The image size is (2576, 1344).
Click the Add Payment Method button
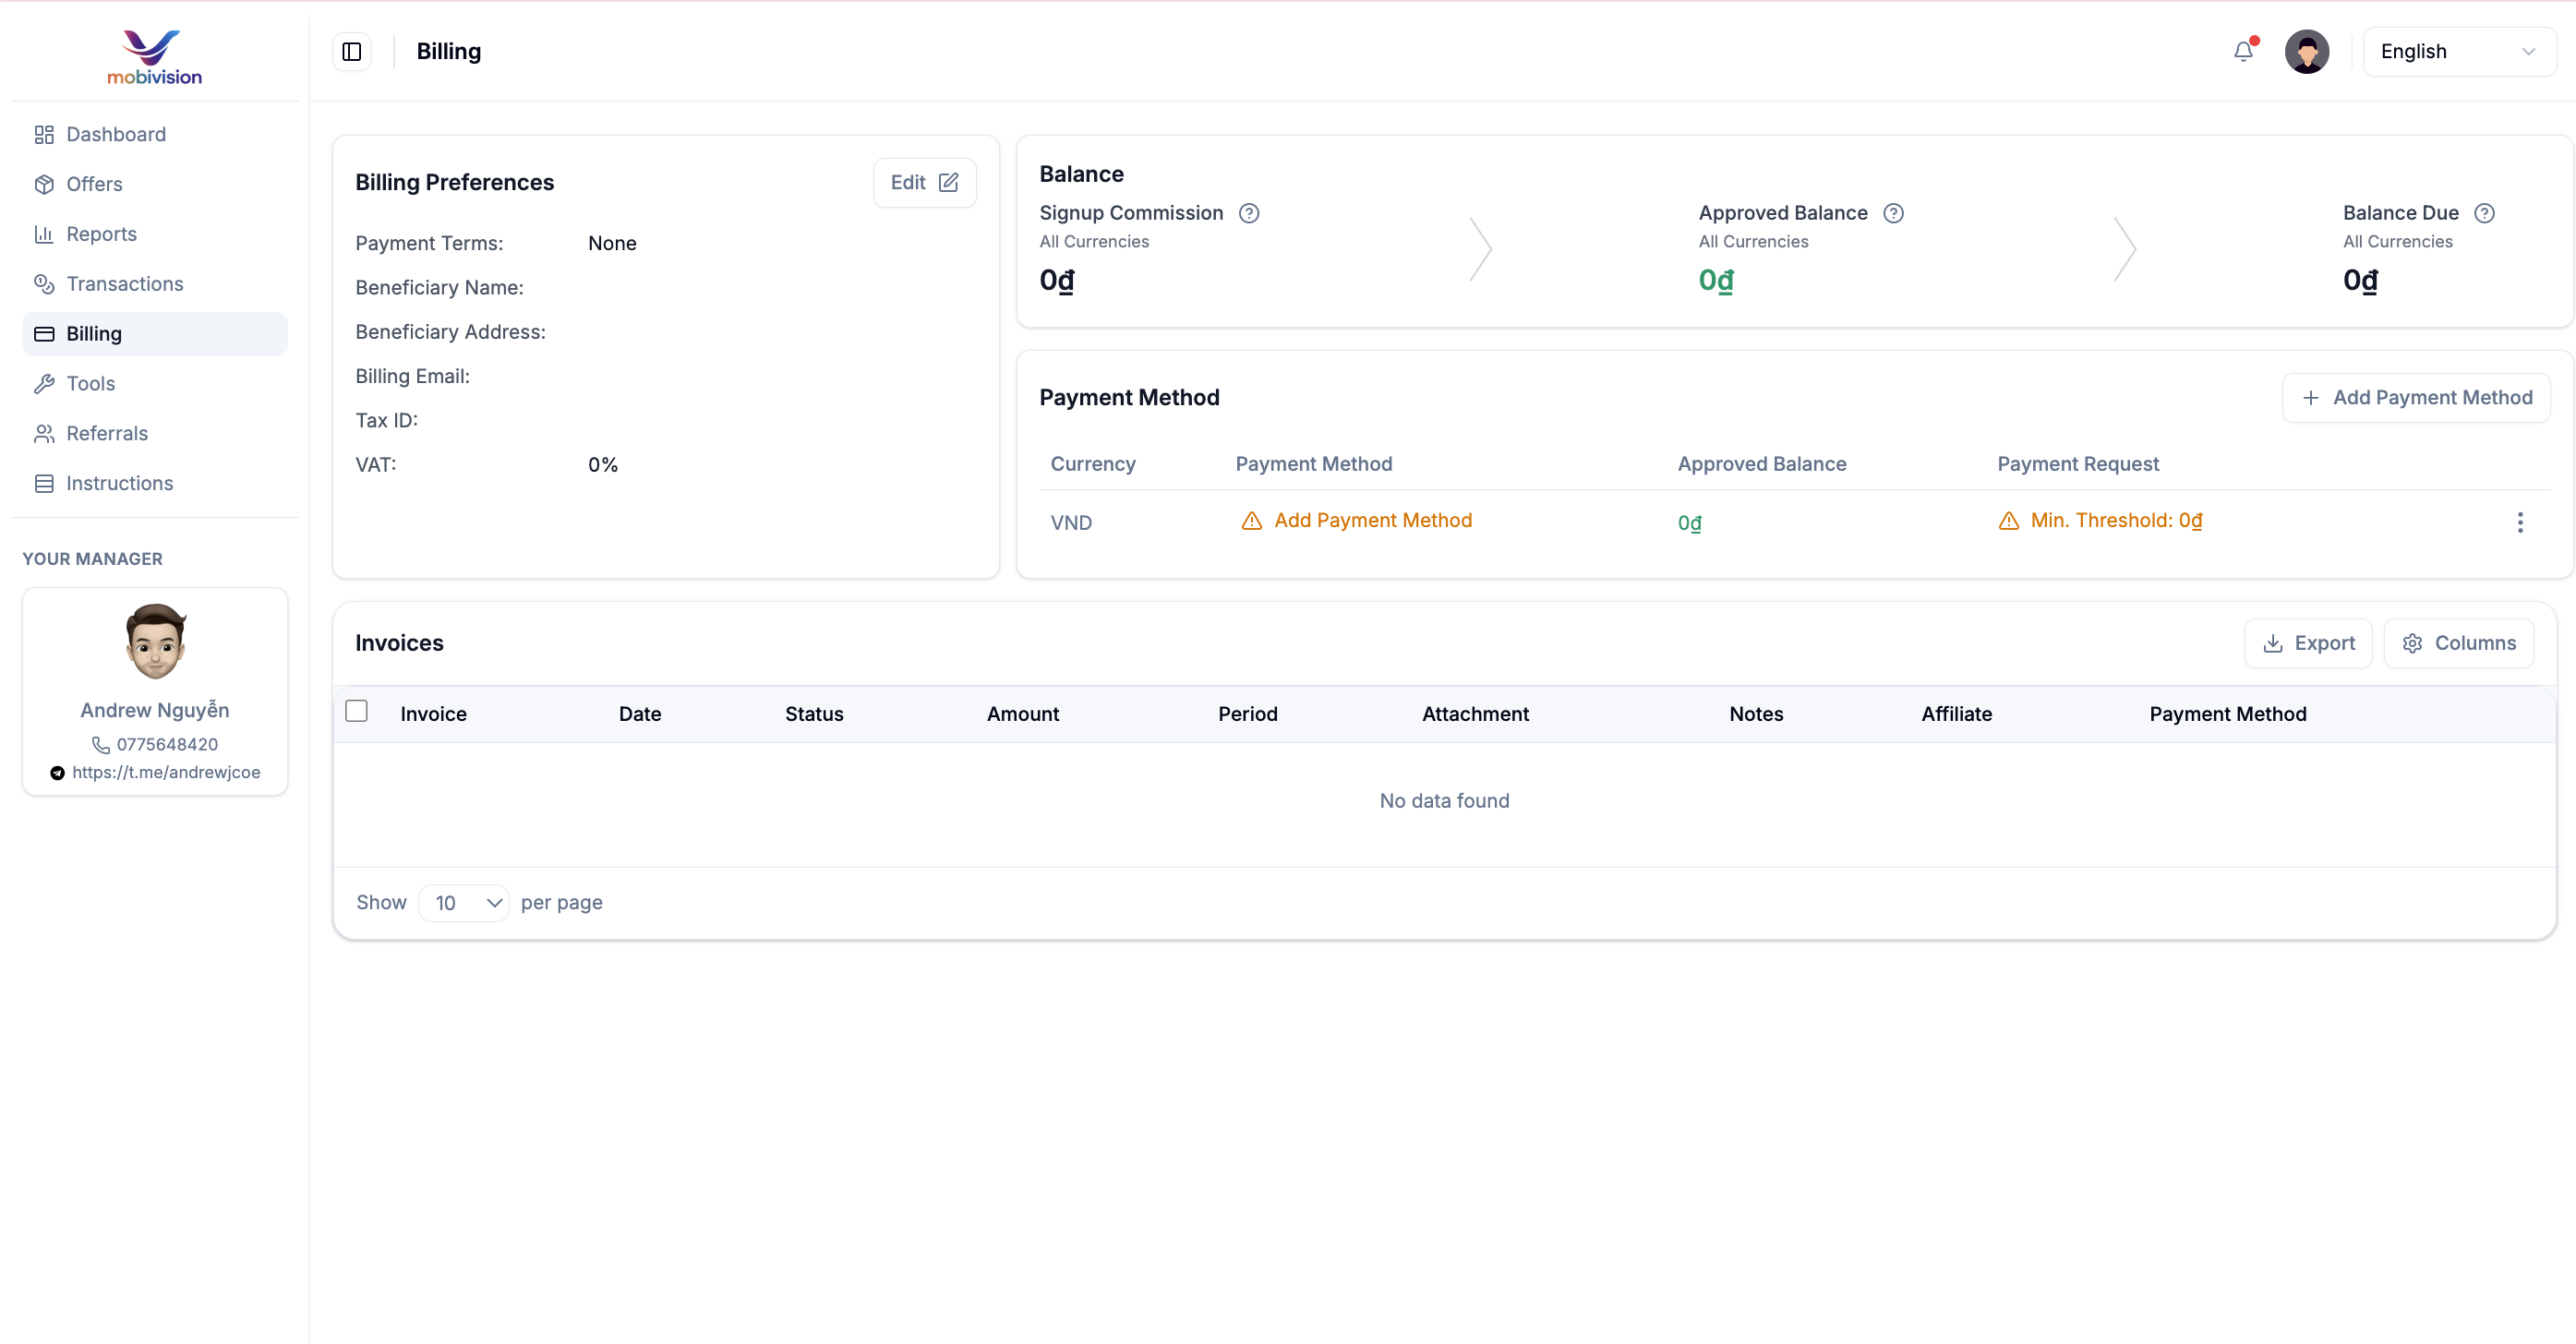point(2416,398)
